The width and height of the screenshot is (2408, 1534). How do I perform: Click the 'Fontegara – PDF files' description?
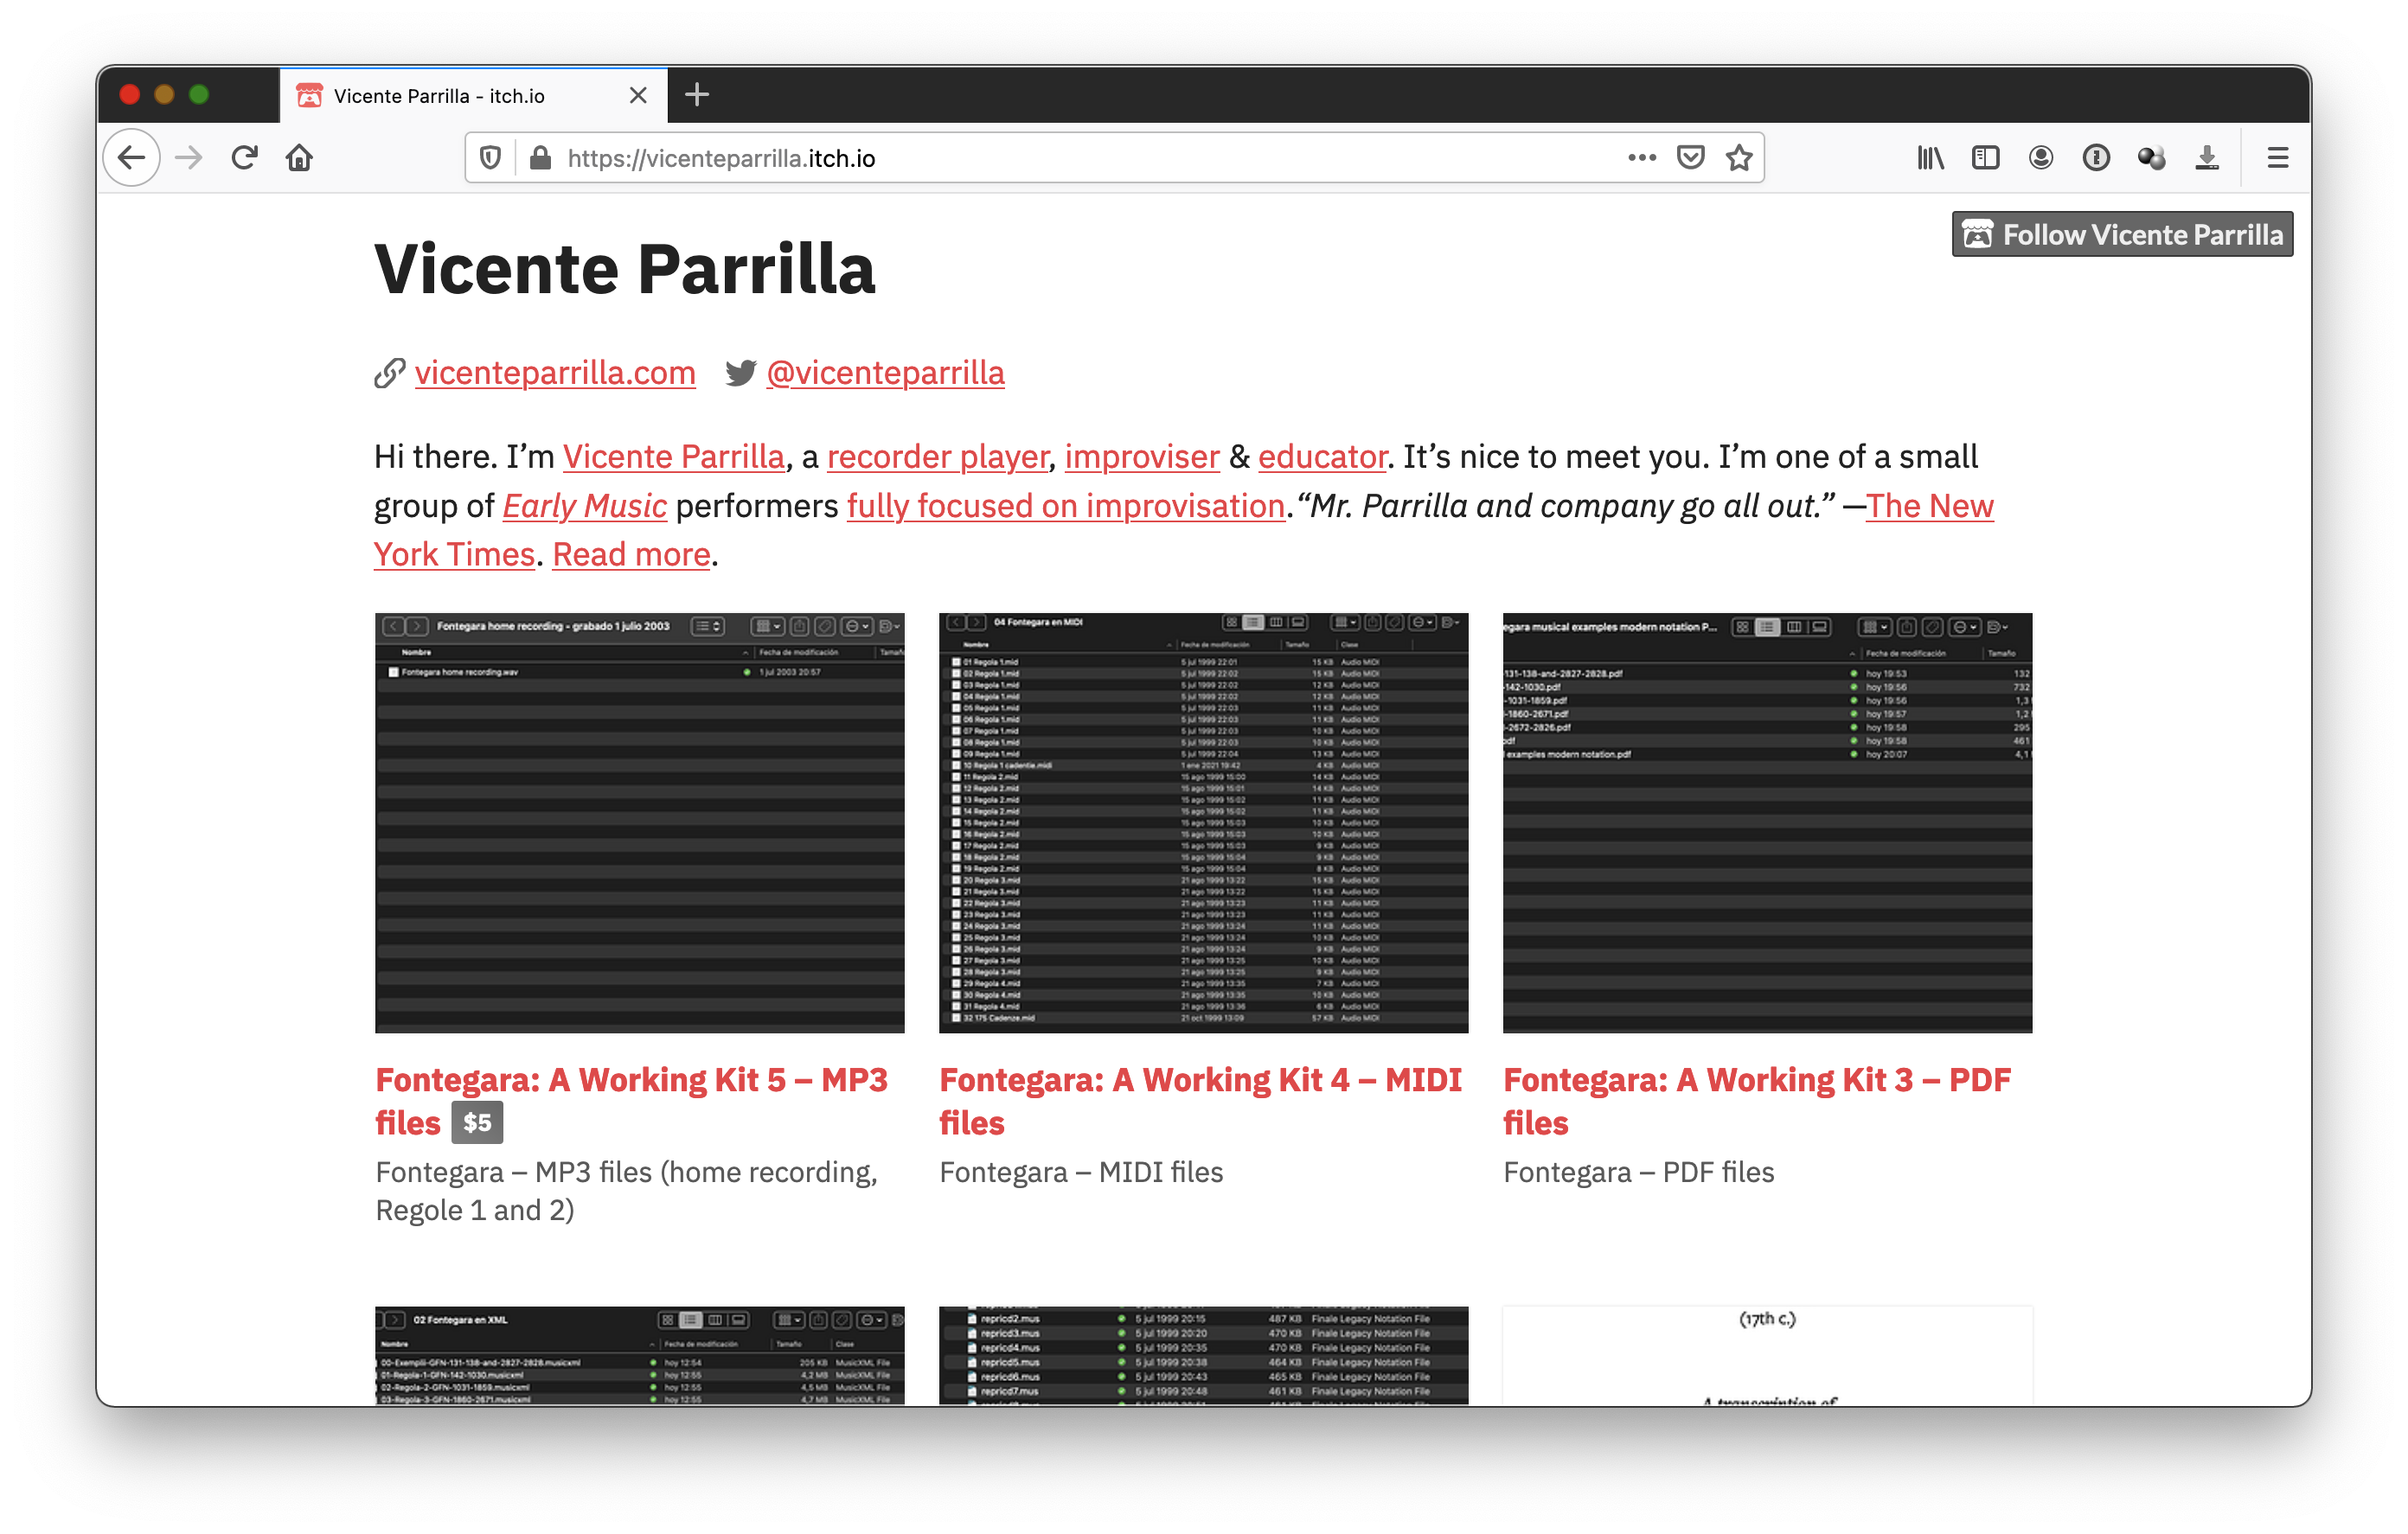pos(1639,1172)
